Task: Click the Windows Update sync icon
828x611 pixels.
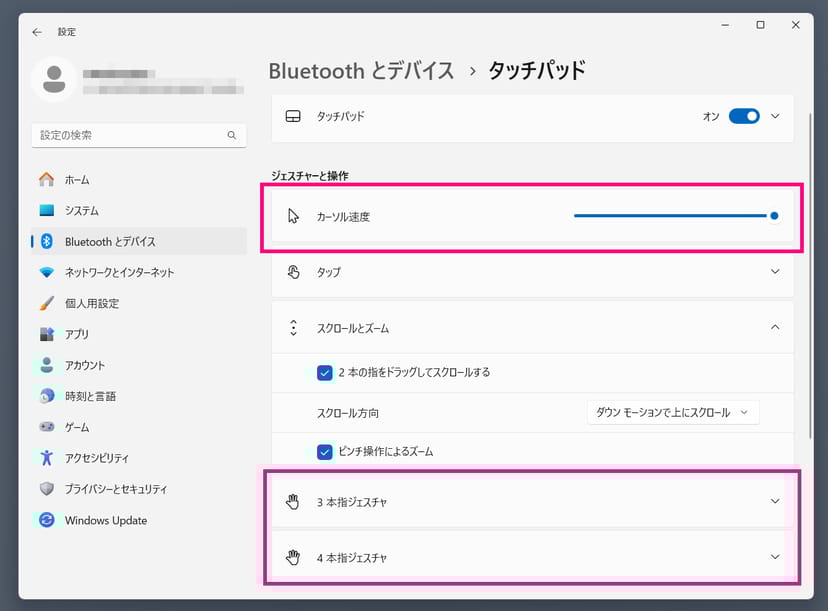Action: [x=46, y=520]
